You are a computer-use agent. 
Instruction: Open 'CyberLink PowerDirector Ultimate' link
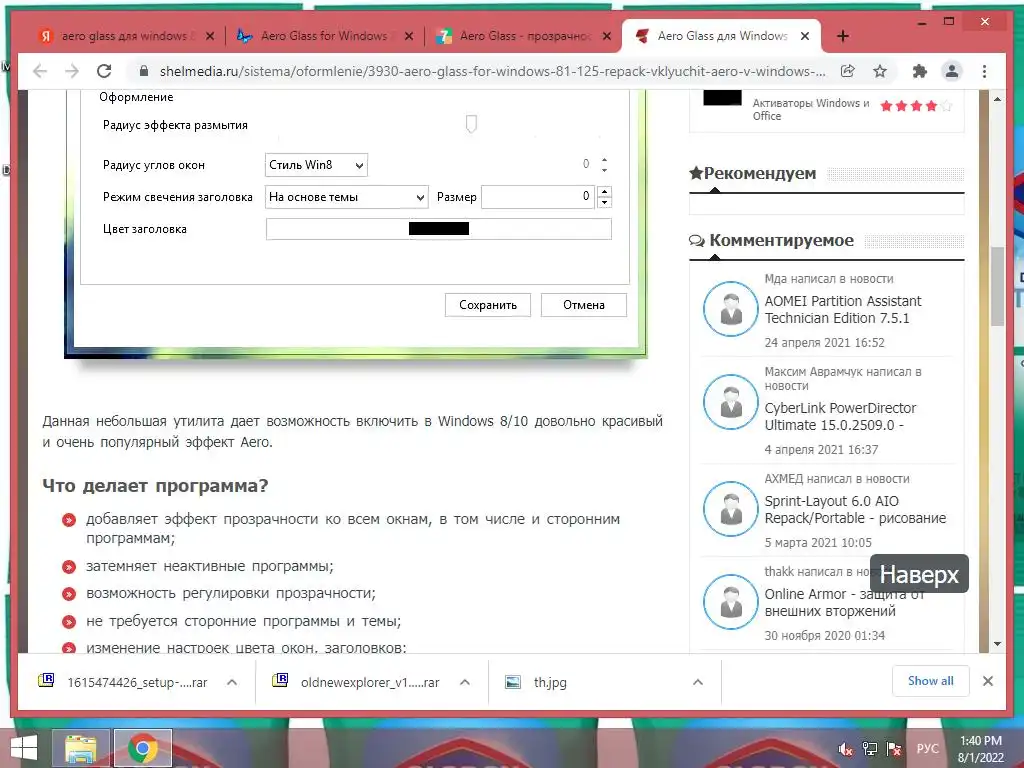click(840, 417)
